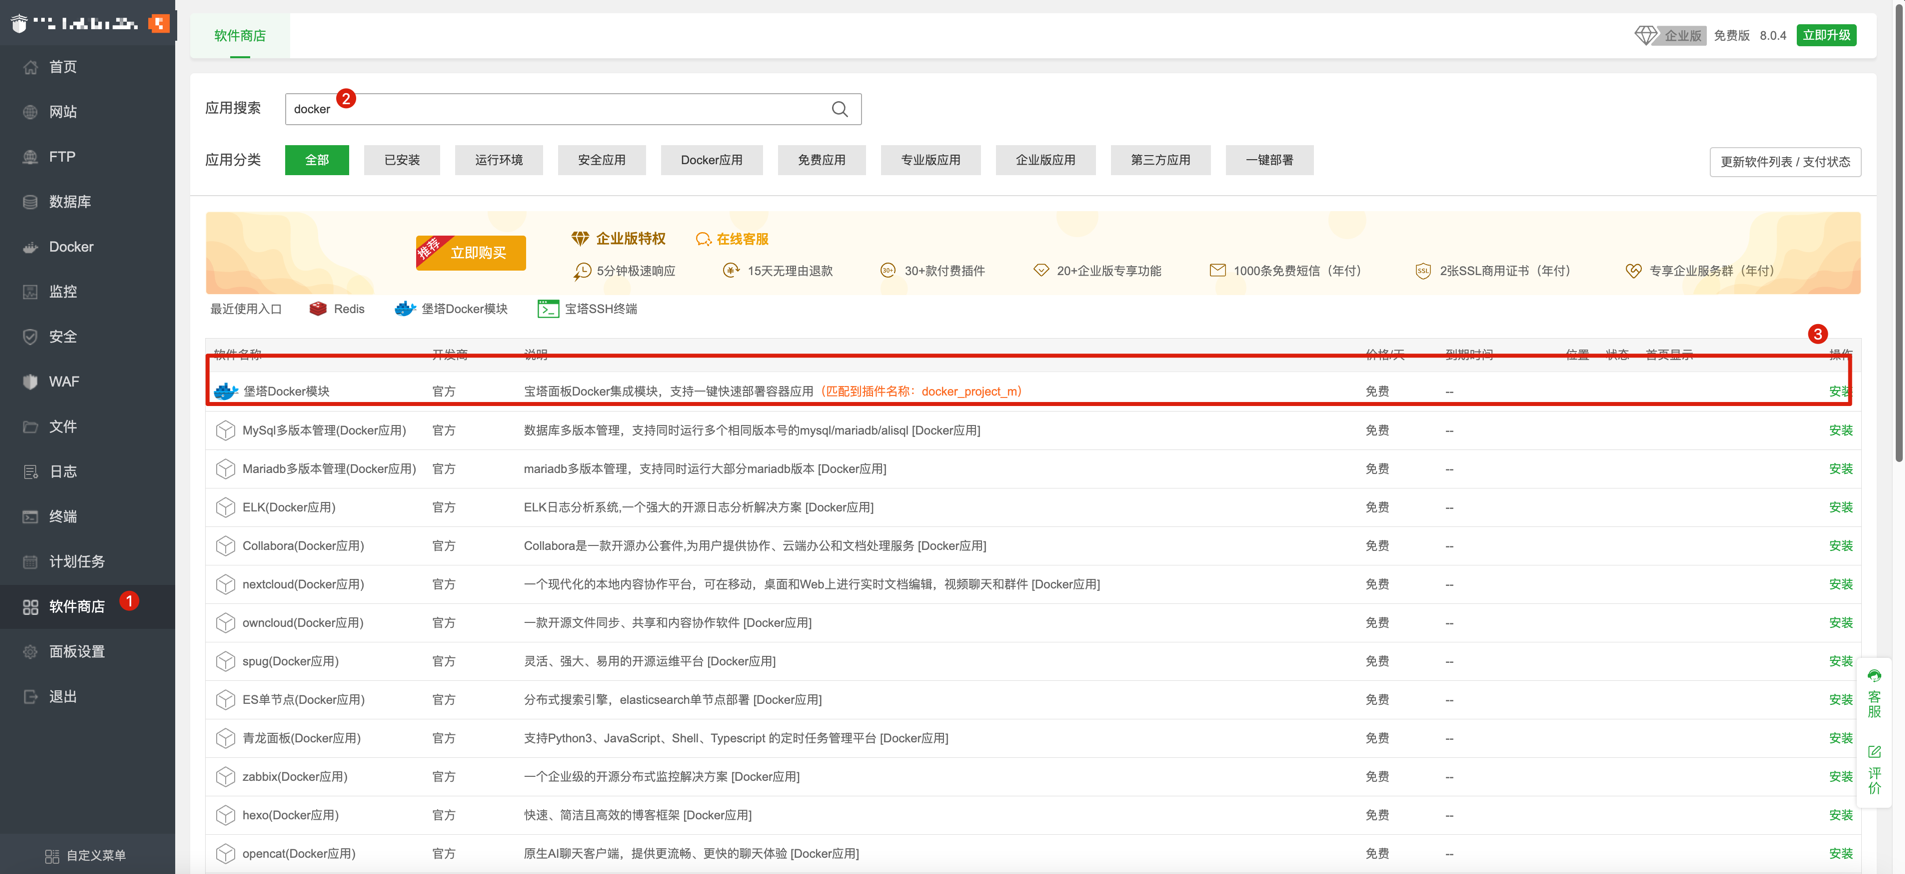Click the 计划任务 calendar icon in sidebar
This screenshot has height=874, width=1905.
(30, 562)
